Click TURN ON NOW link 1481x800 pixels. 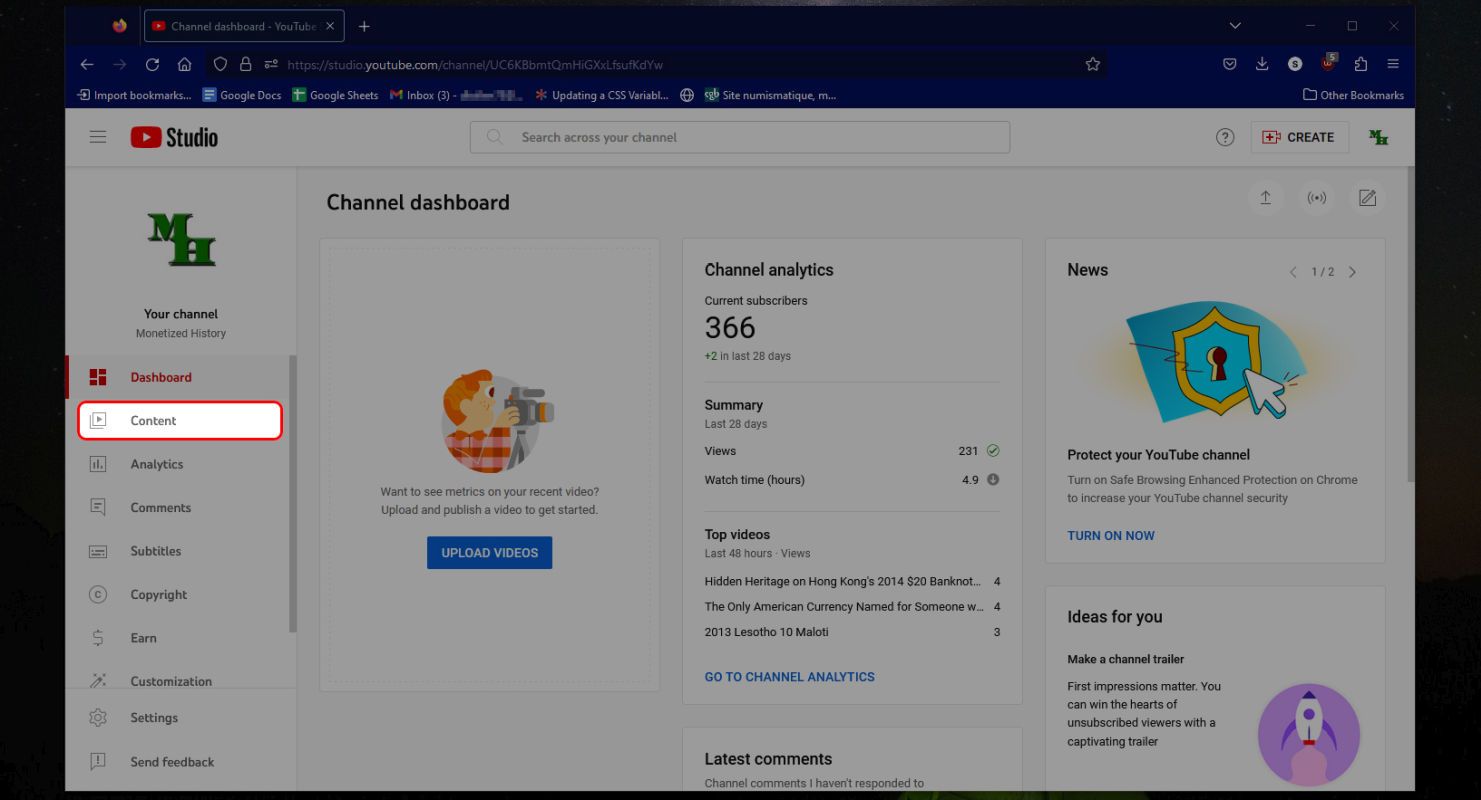(x=1110, y=536)
